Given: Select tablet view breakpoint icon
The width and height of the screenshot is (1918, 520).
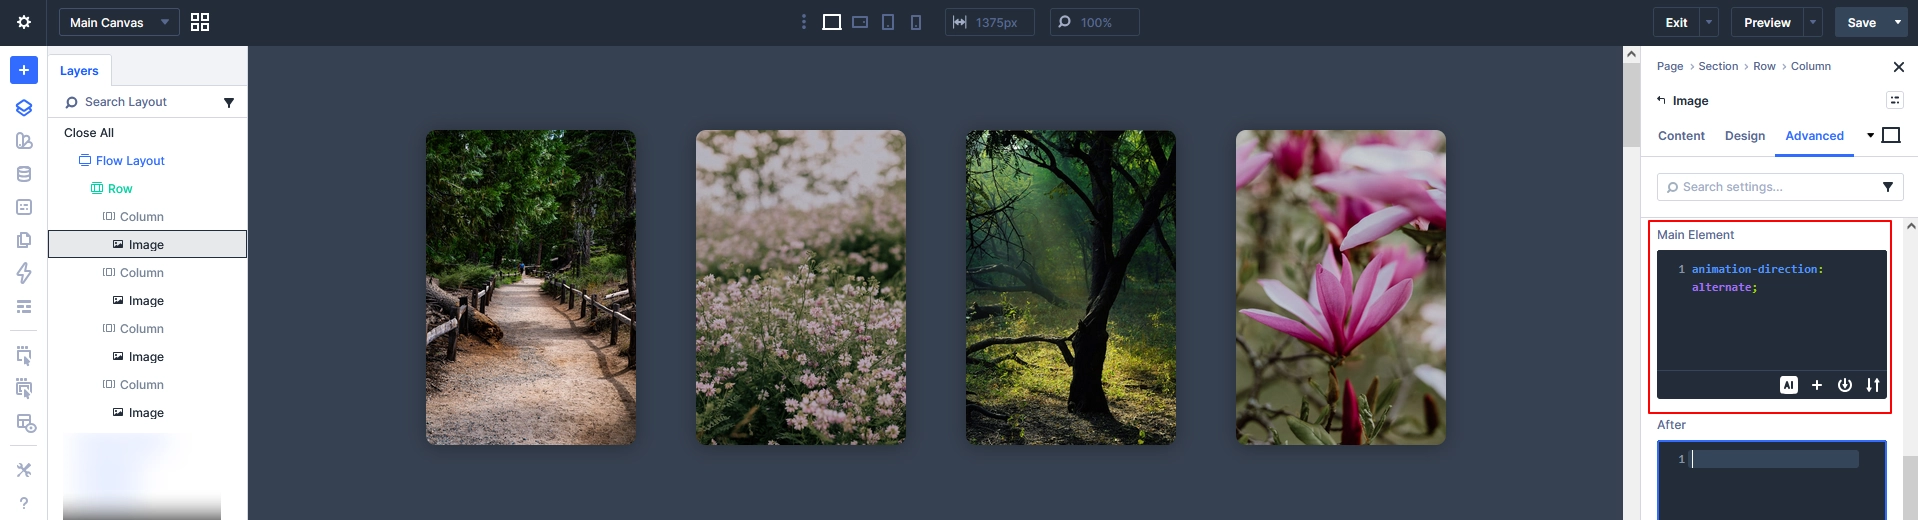Looking at the screenshot, I should click(x=888, y=22).
